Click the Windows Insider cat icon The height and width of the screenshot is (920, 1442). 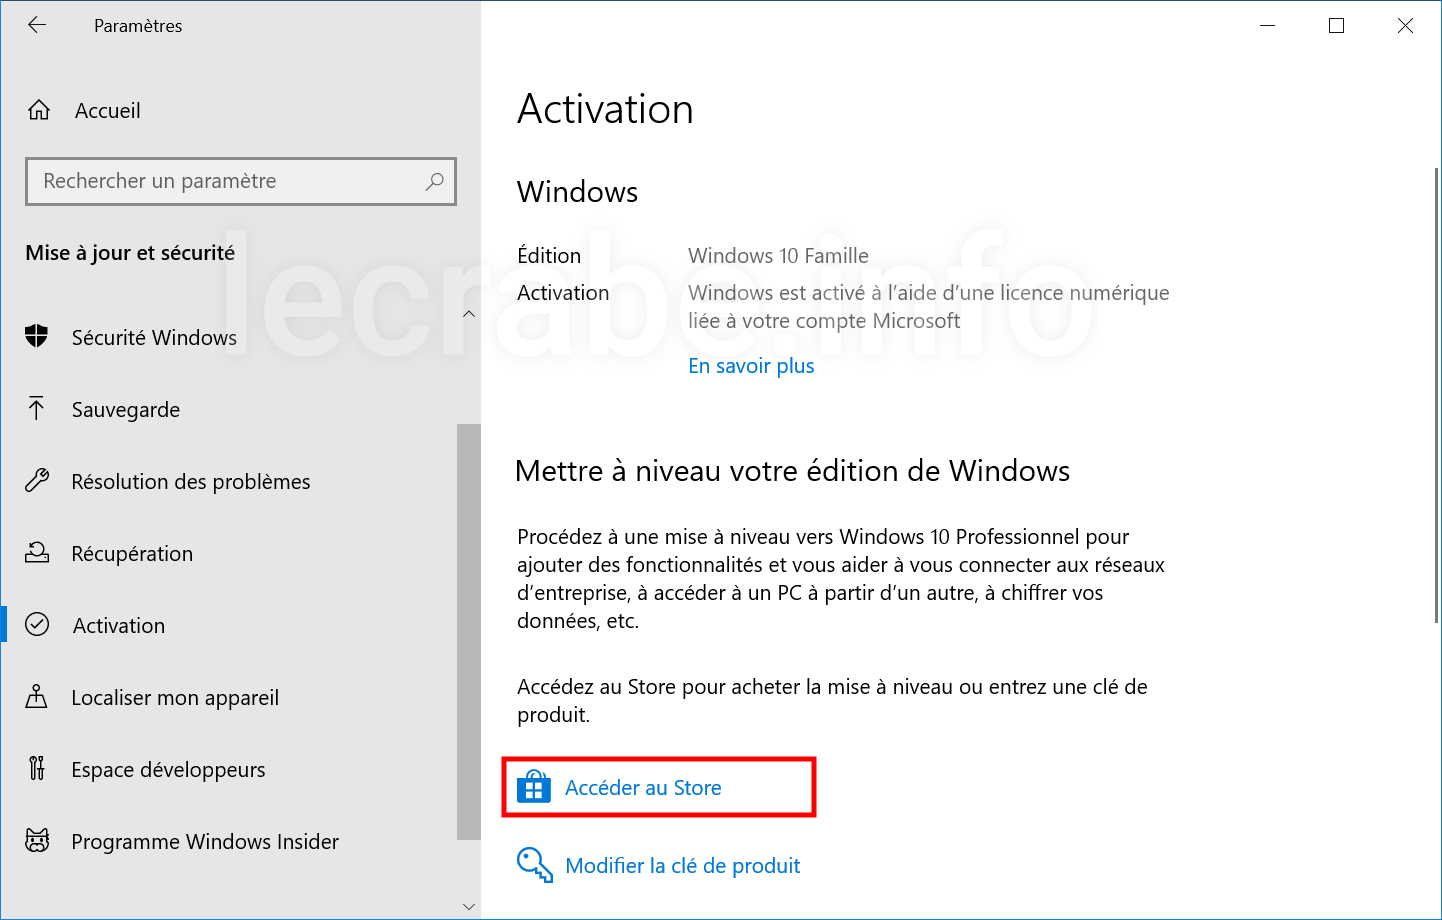(37, 840)
